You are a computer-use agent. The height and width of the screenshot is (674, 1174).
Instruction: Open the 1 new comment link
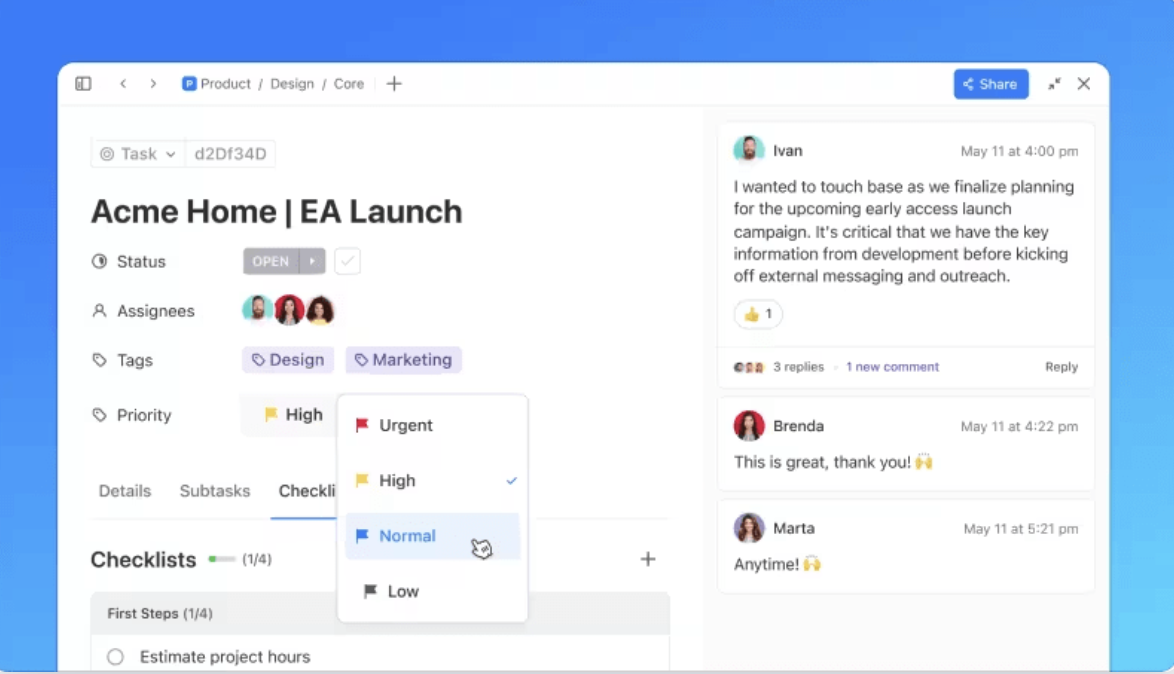tap(892, 367)
